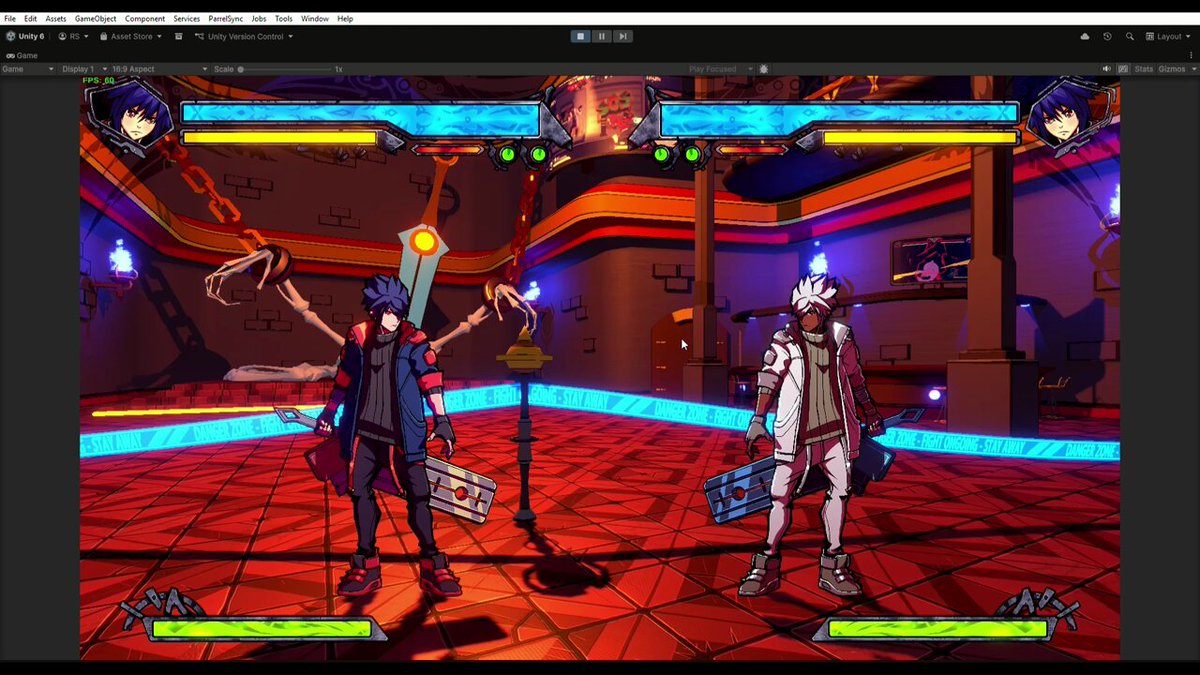The width and height of the screenshot is (1200, 675).
Task: Open the Edit menu
Action: (31, 19)
